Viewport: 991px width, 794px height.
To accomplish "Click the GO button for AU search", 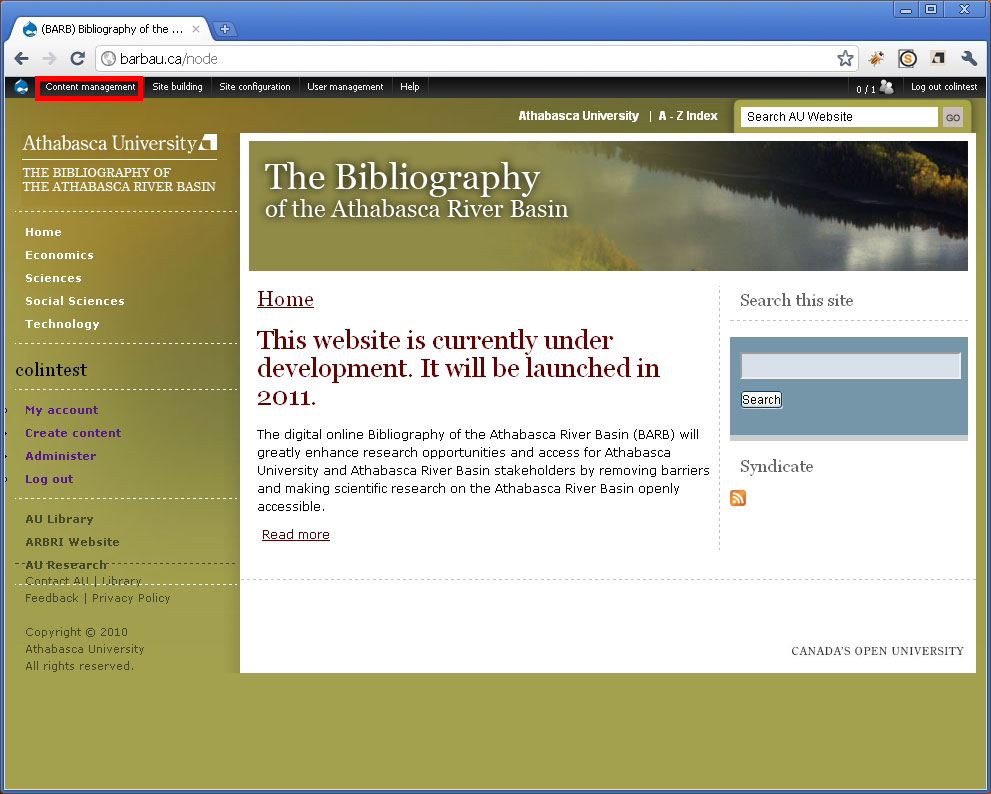I will click(x=952, y=117).
